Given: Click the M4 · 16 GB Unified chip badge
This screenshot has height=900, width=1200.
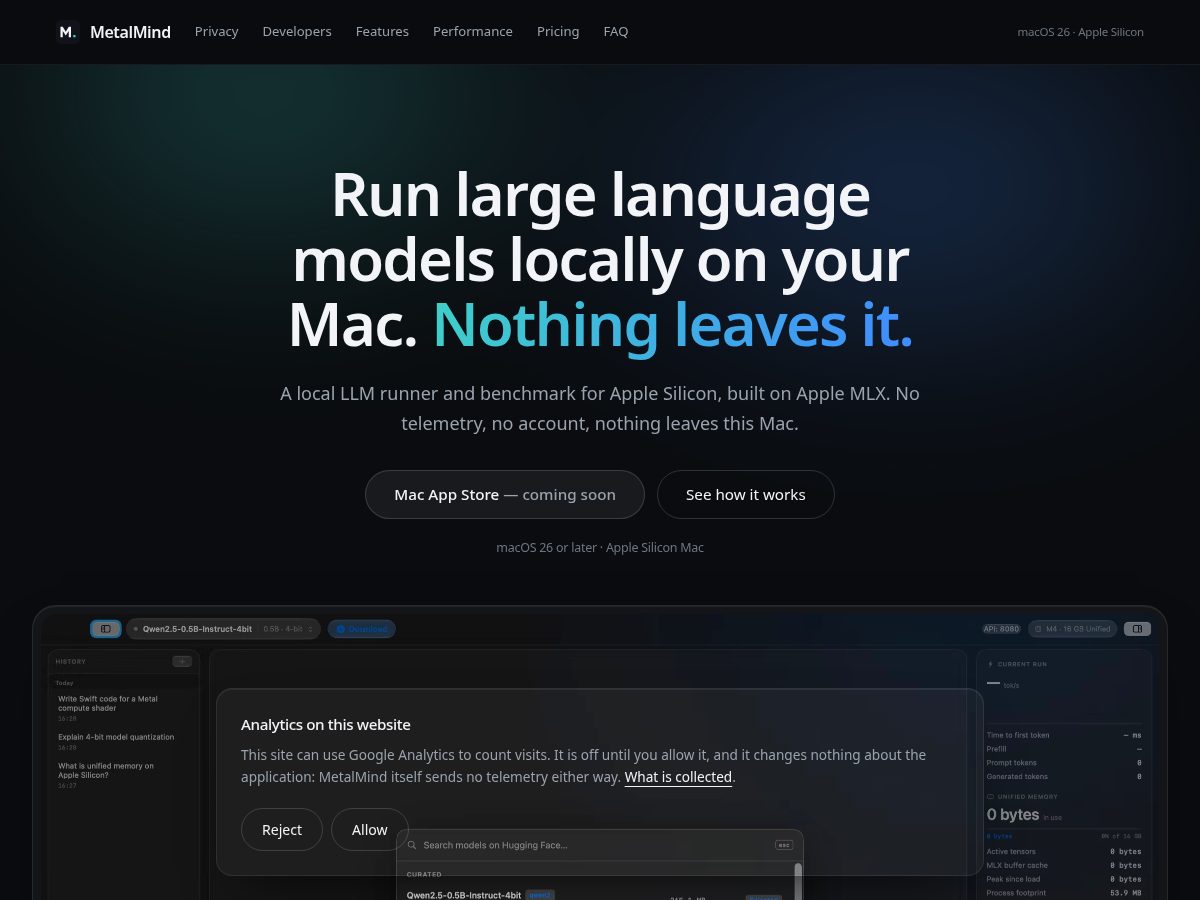Looking at the screenshot, I should pos(1072,629).
